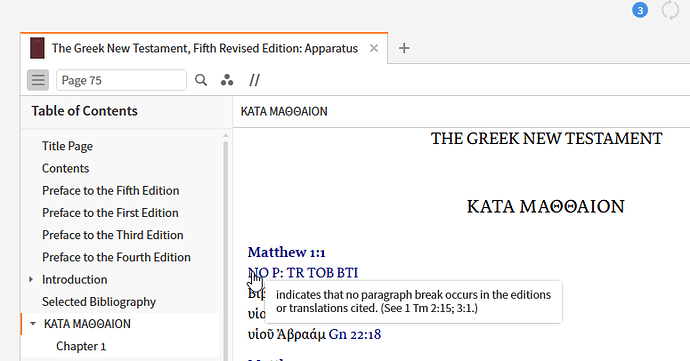Open Title Page in the contents list
Viewport: 690px width, 361px height.
pyautogui.click(x=67, y=146)
